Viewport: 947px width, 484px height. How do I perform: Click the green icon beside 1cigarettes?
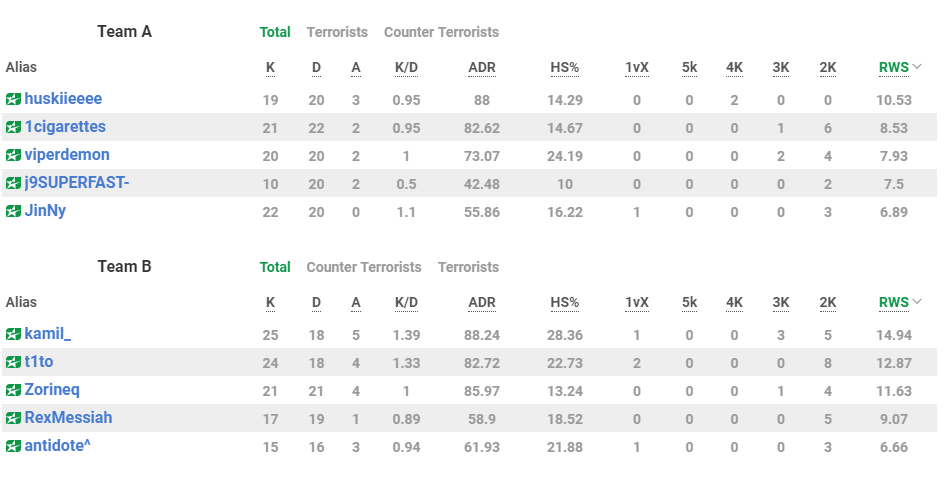pyautogui.click(x=13, y=128)
